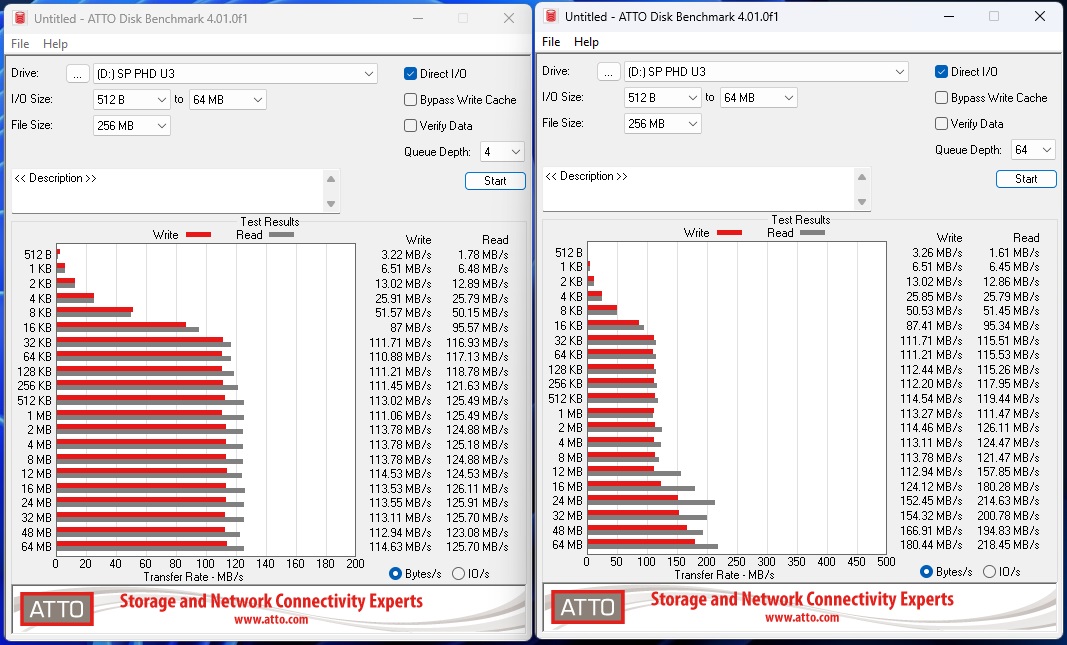Click drive browse '...' button in left window

[x=78, y=73]
